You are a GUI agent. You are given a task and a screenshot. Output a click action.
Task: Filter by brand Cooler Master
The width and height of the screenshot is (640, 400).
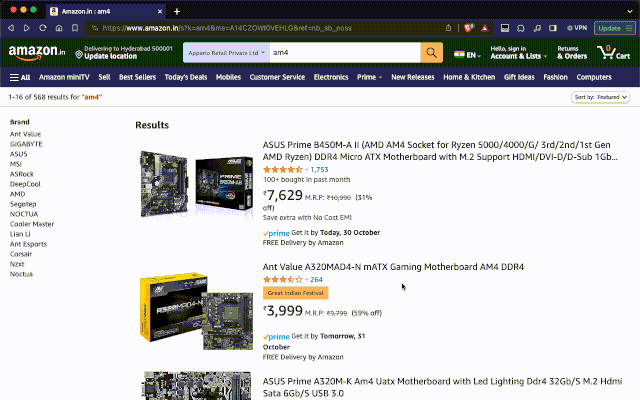pos(32,224)
